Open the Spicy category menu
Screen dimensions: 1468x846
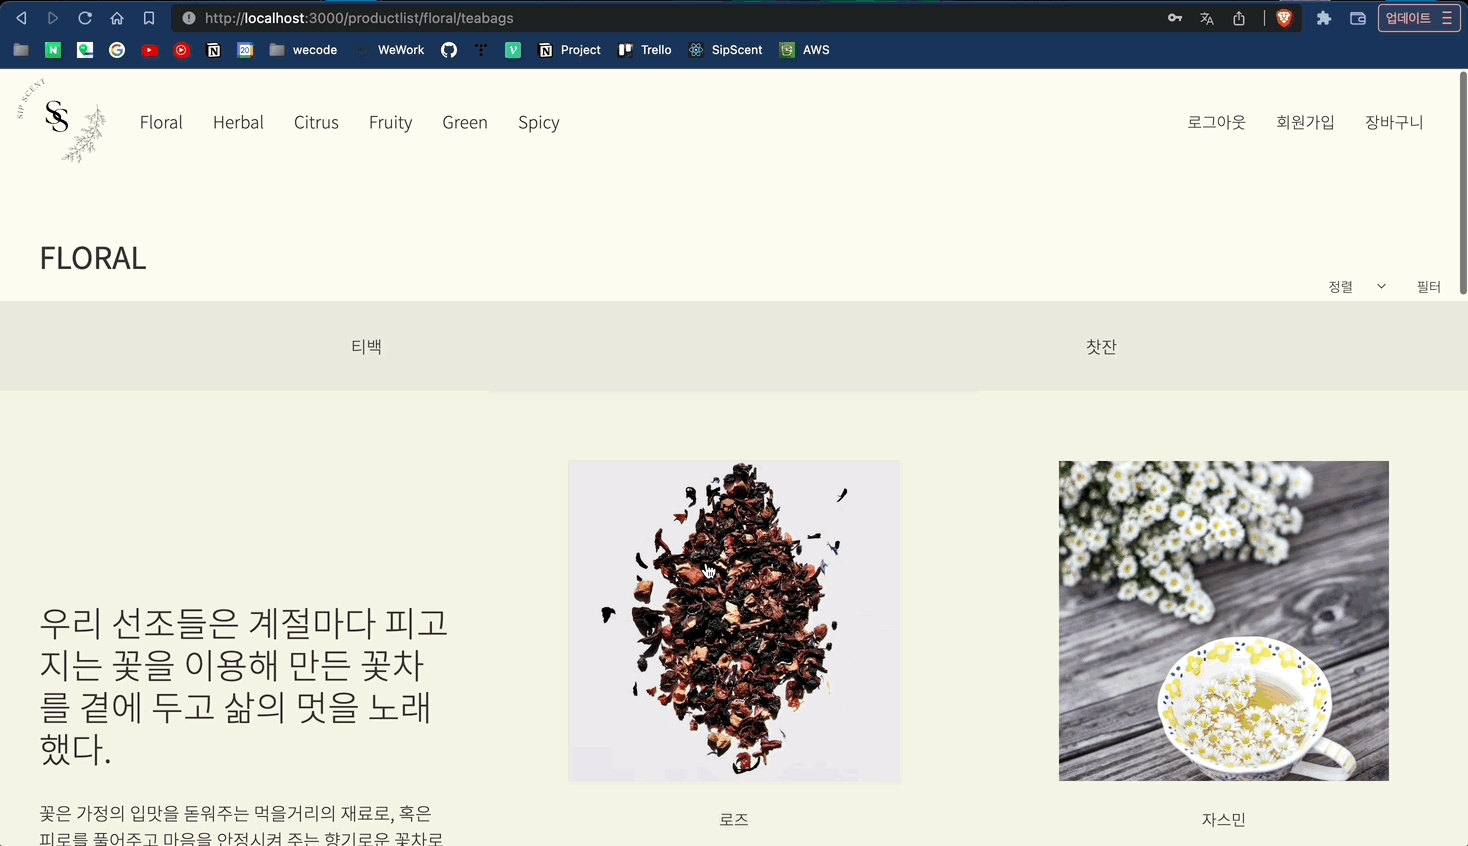tap(539, 122)
